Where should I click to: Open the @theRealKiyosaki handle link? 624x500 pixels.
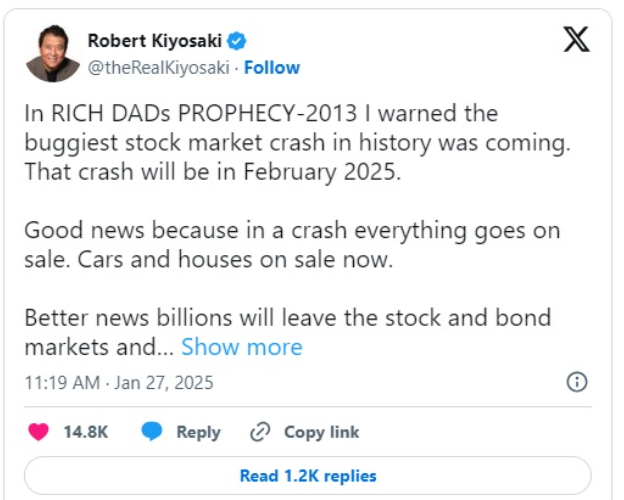158,68
